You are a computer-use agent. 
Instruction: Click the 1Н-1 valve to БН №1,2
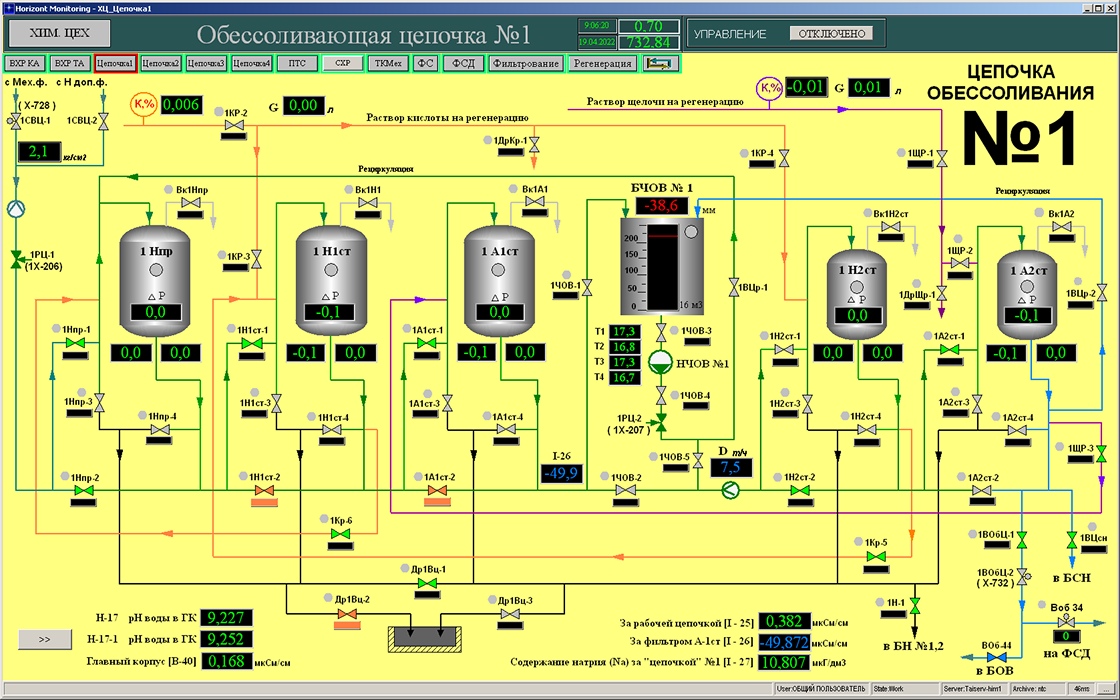click(x=915, y=603)
